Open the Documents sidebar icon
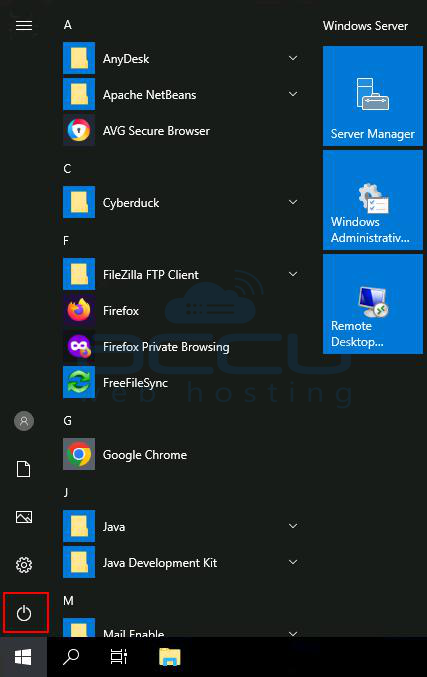Screen dimensions: 427x677 click(x=24, y=469)
